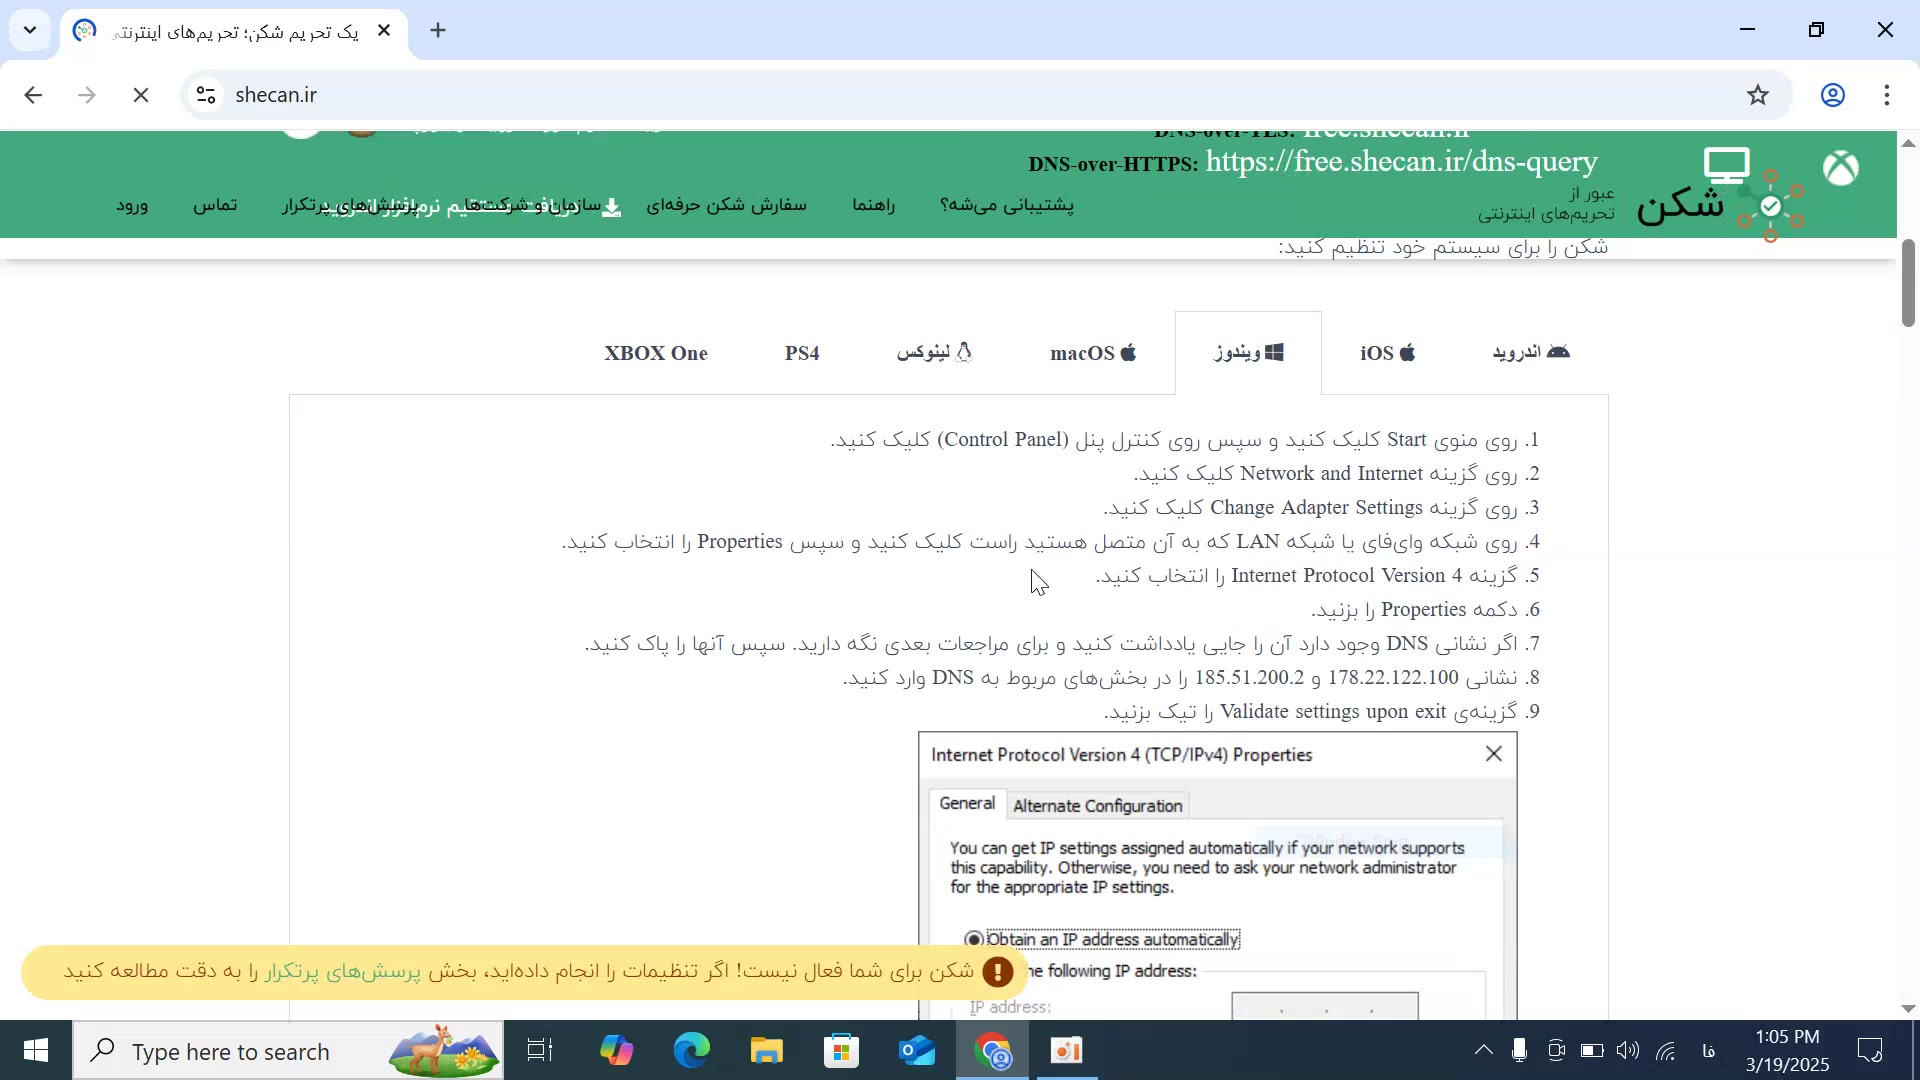Open پرسش‌های پرتکرار link in the yellow notice

[x=343, y=971]
